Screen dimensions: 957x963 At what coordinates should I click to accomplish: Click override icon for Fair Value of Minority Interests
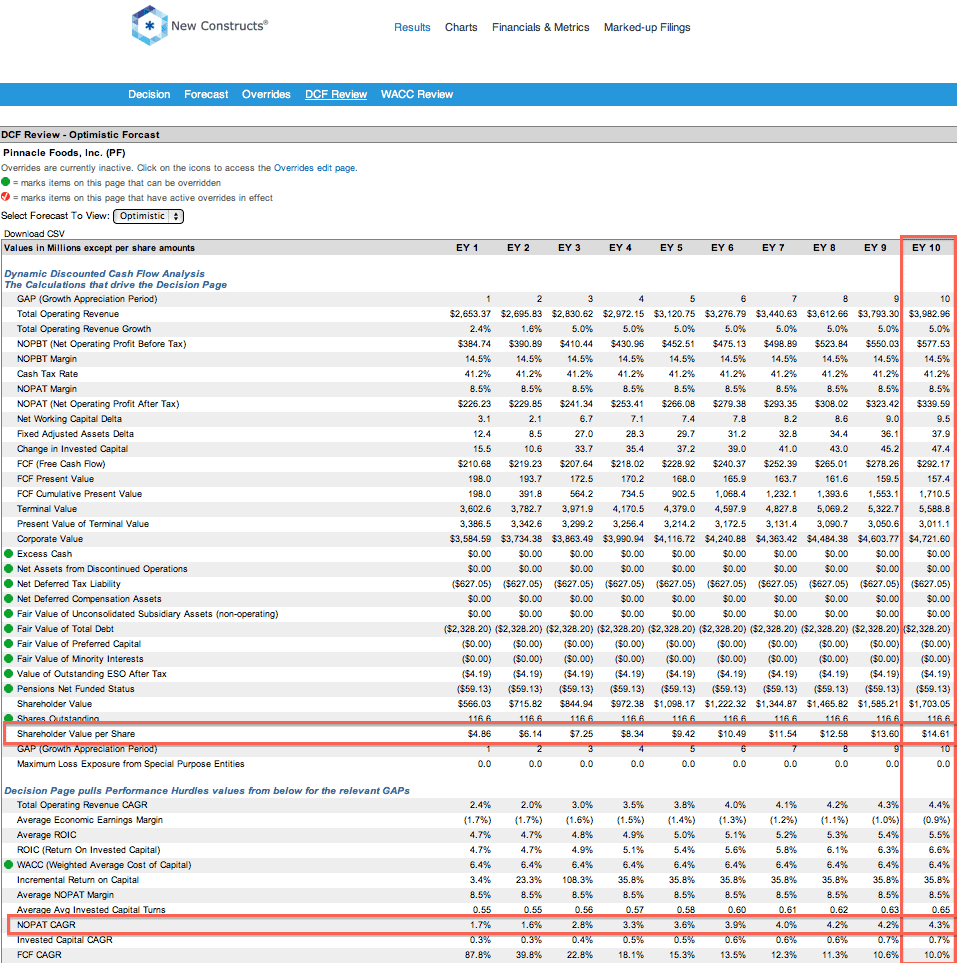pos(9,659)
